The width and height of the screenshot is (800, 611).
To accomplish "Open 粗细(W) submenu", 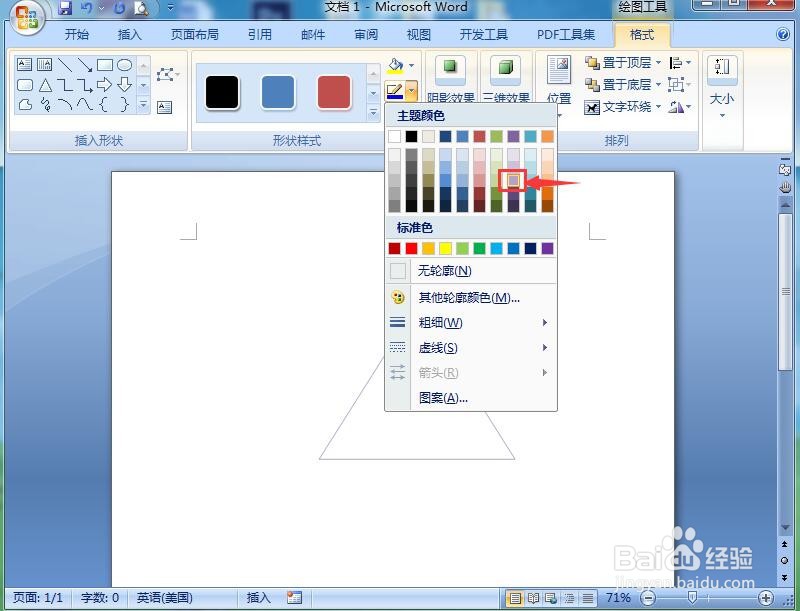I will (x=471, y=322).
